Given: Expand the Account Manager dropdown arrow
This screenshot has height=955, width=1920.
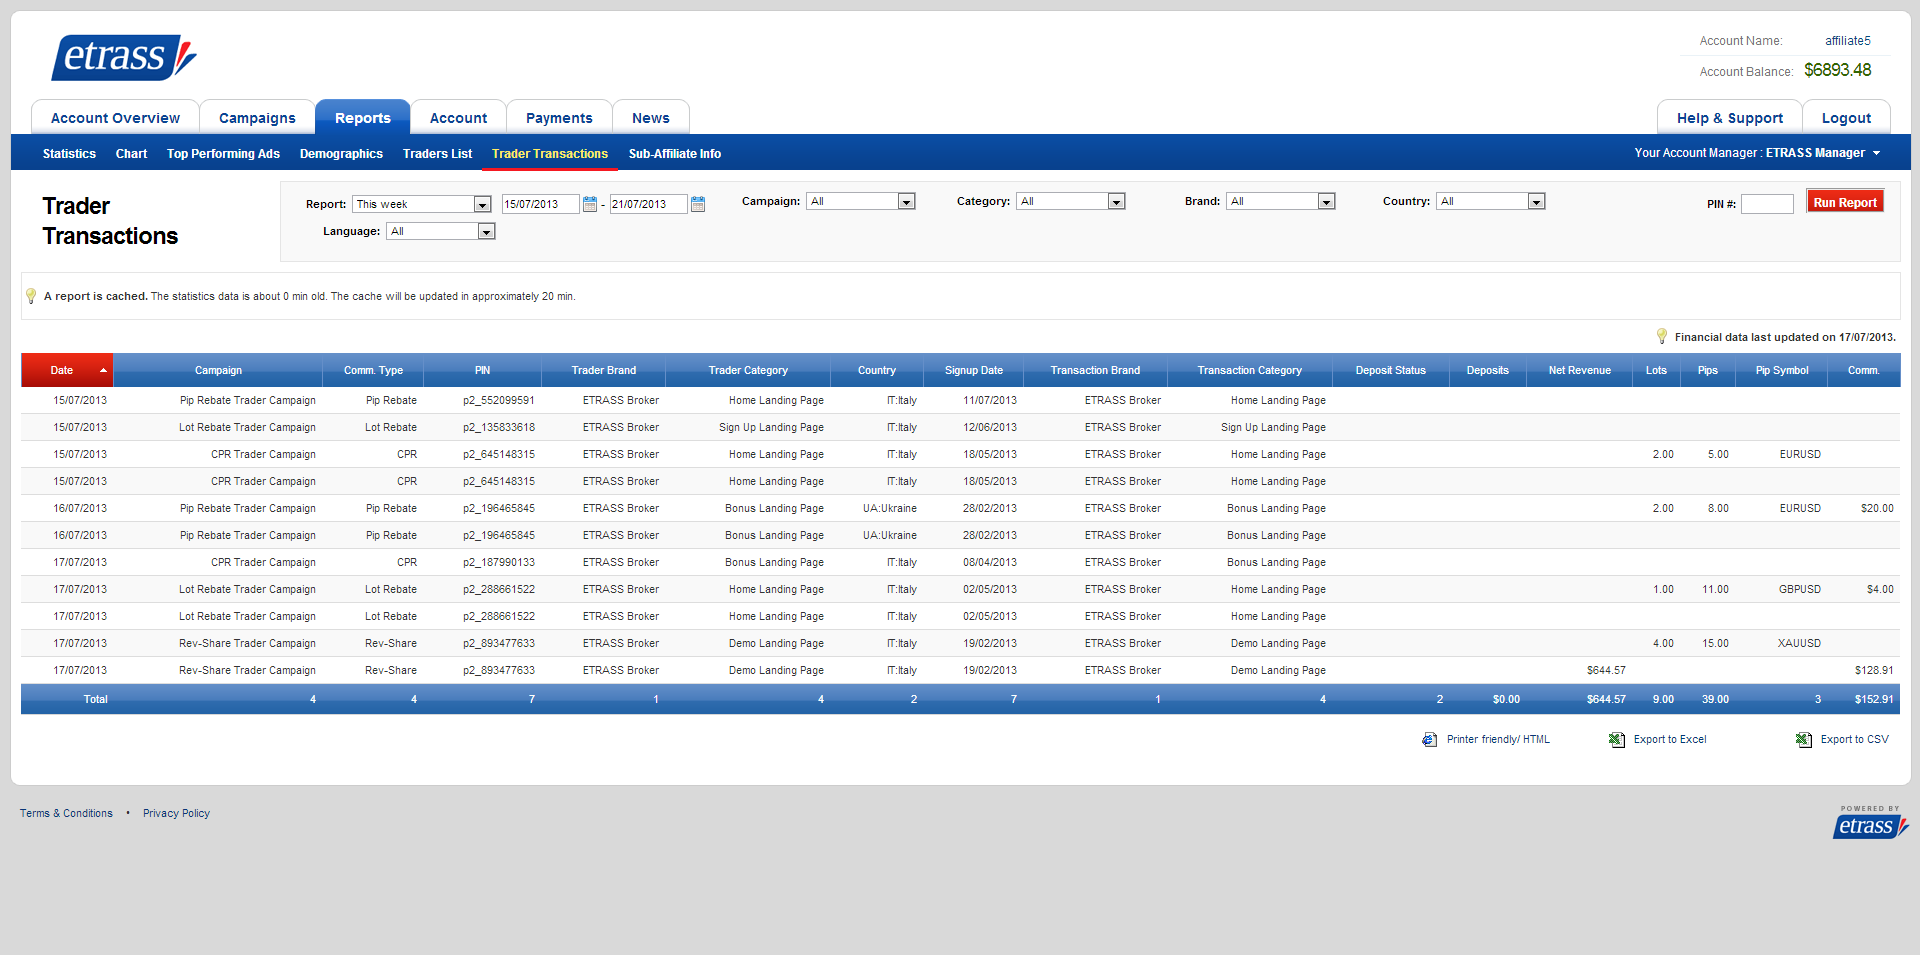Looking at the screenshot, I should click(x=1876, y=154).
